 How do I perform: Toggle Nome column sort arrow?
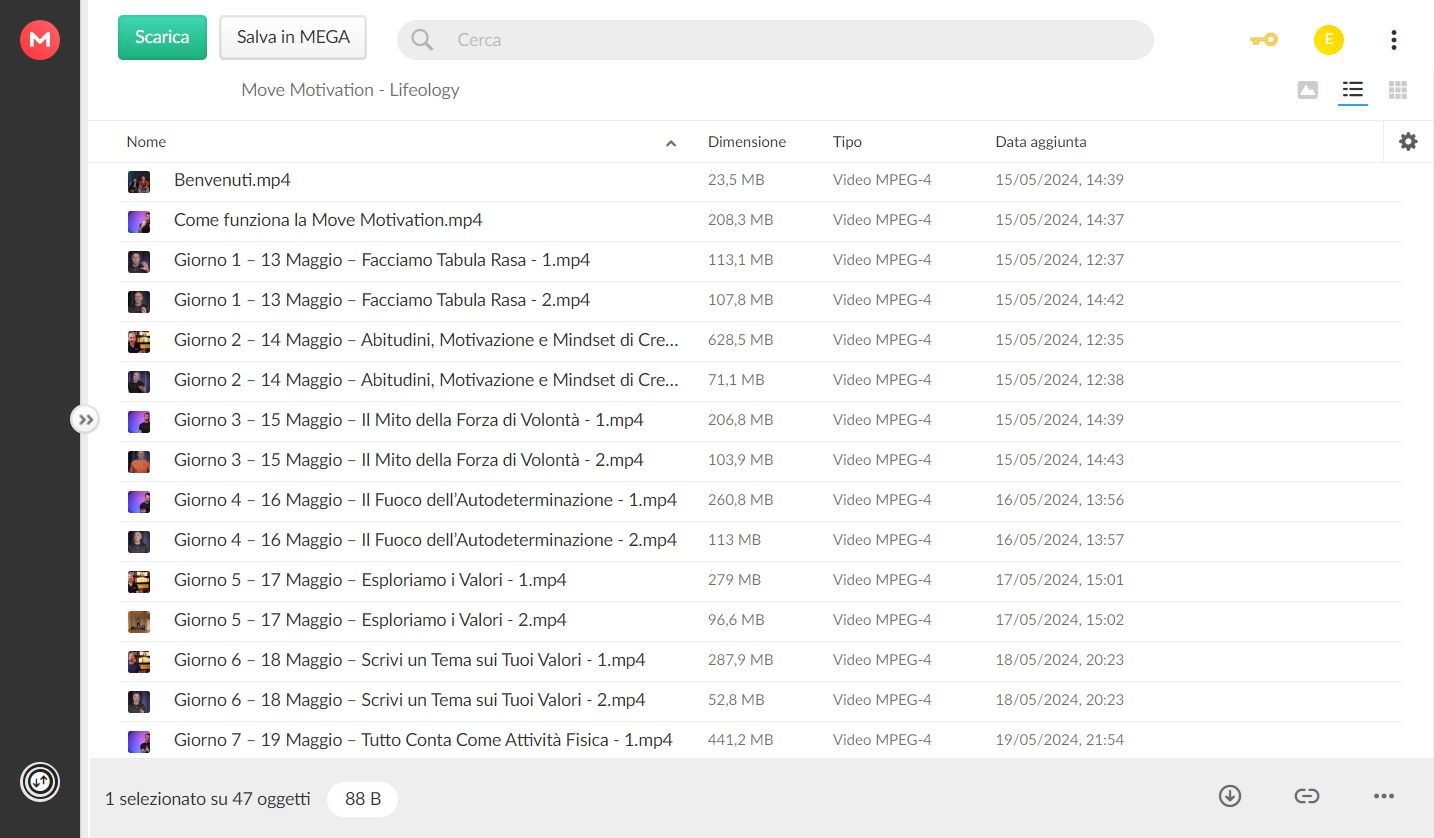tap(671, 143)
